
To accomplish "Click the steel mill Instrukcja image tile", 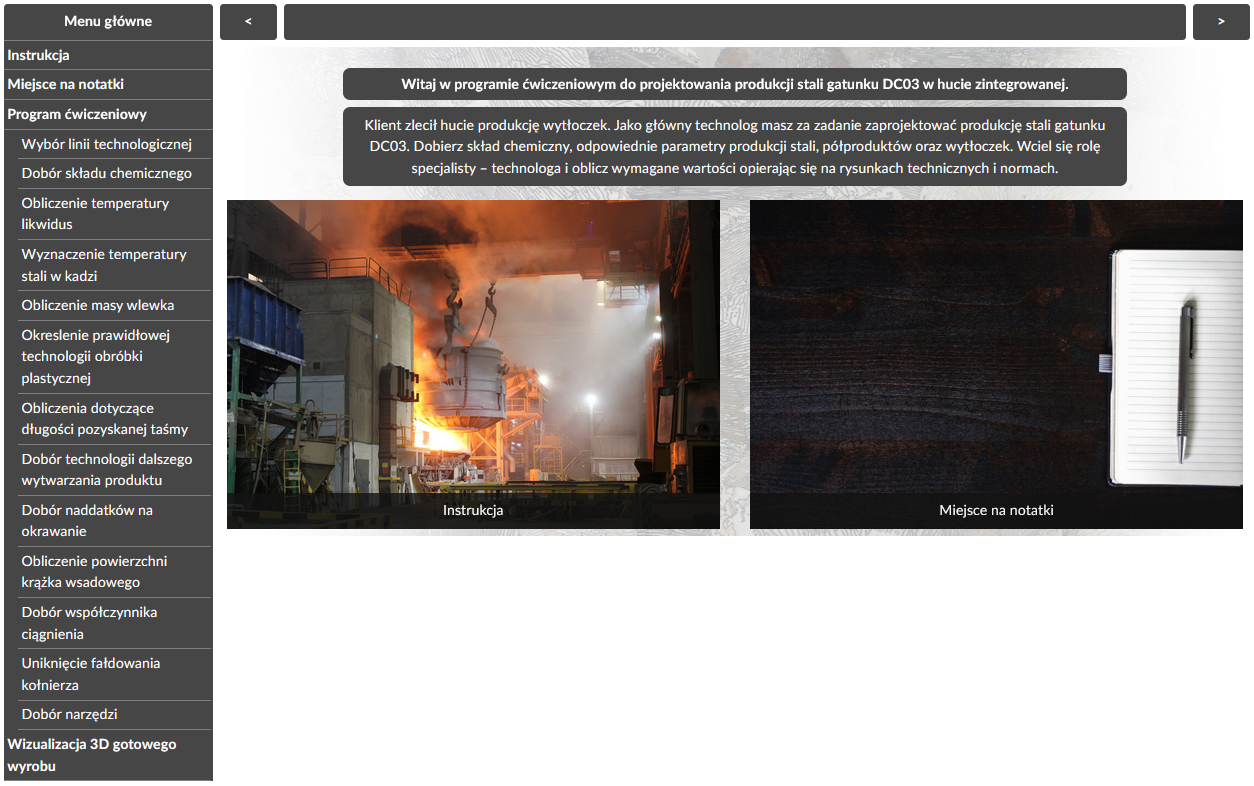I will (x=473, y=364).
